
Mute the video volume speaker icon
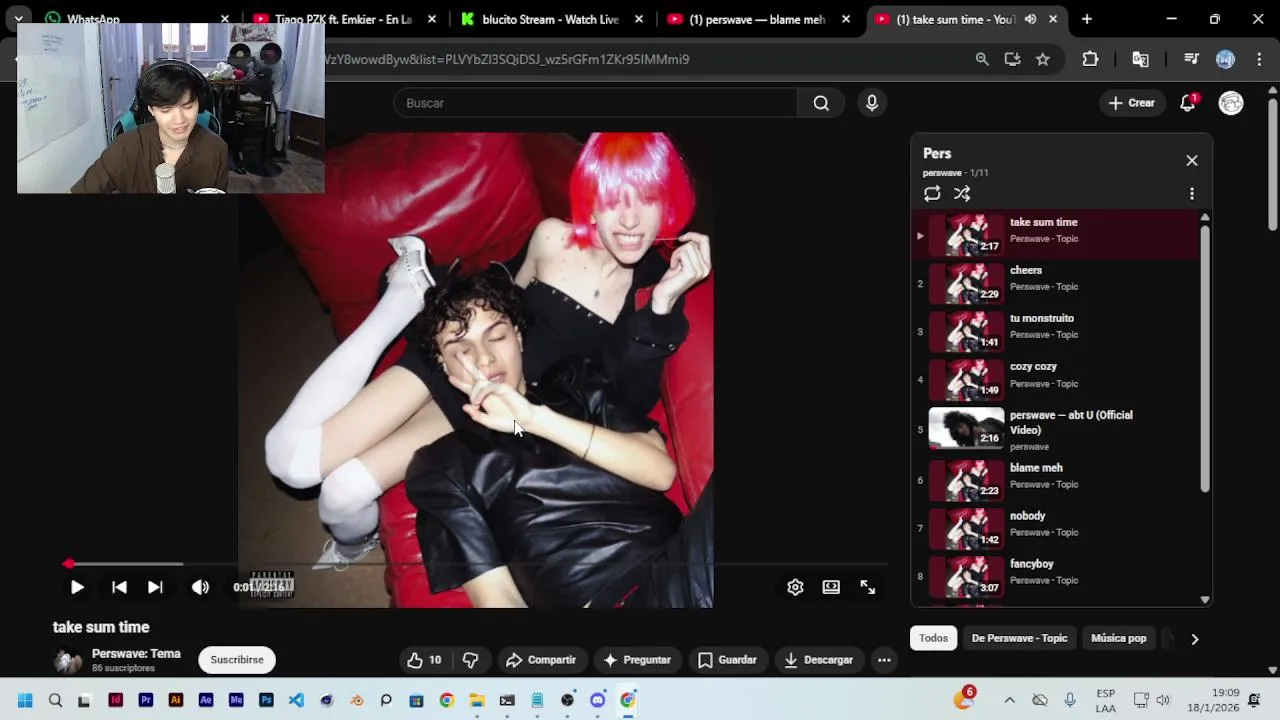coord(201,588)
